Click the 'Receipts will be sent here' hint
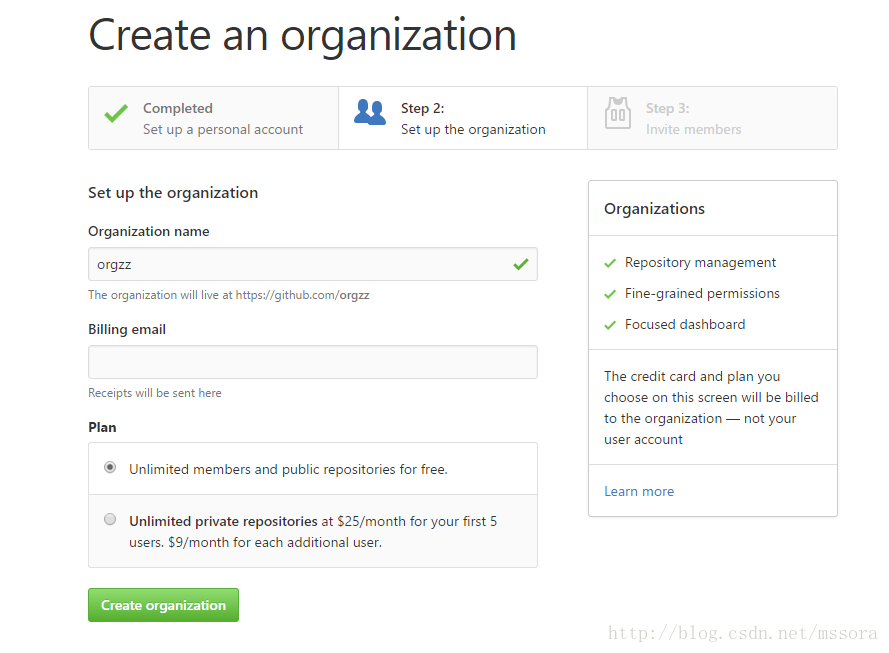 pos(155,393)
